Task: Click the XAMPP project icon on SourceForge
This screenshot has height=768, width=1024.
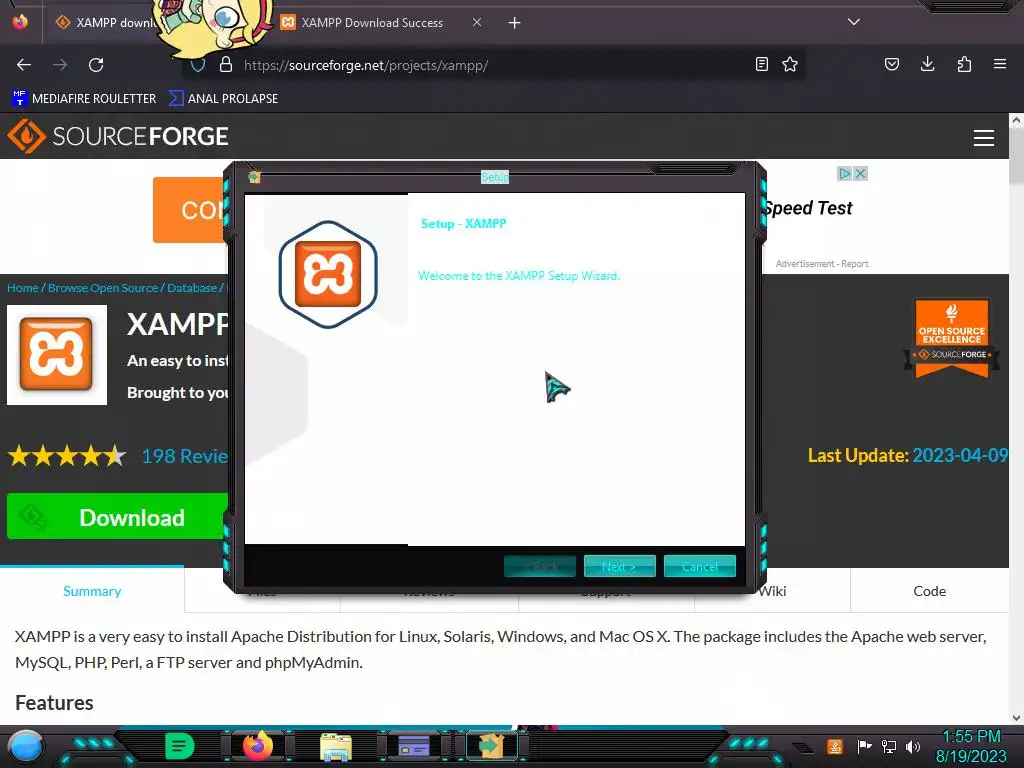Action: coord(57,355)
